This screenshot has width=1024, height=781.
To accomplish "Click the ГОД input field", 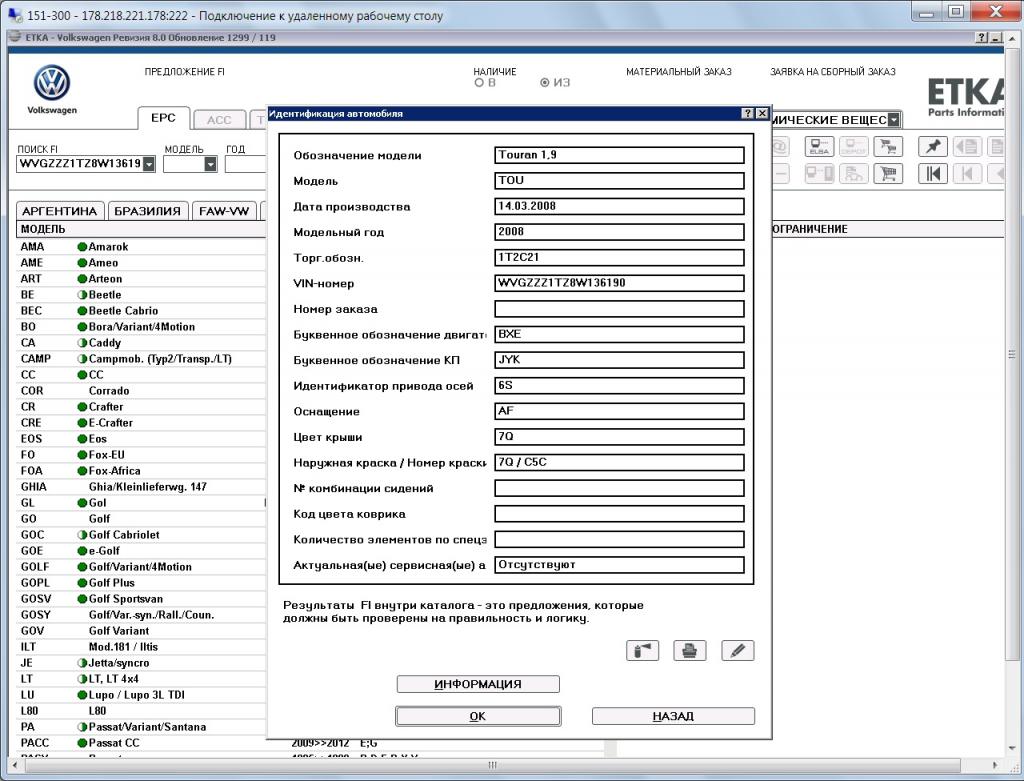I will click(246, 164).
